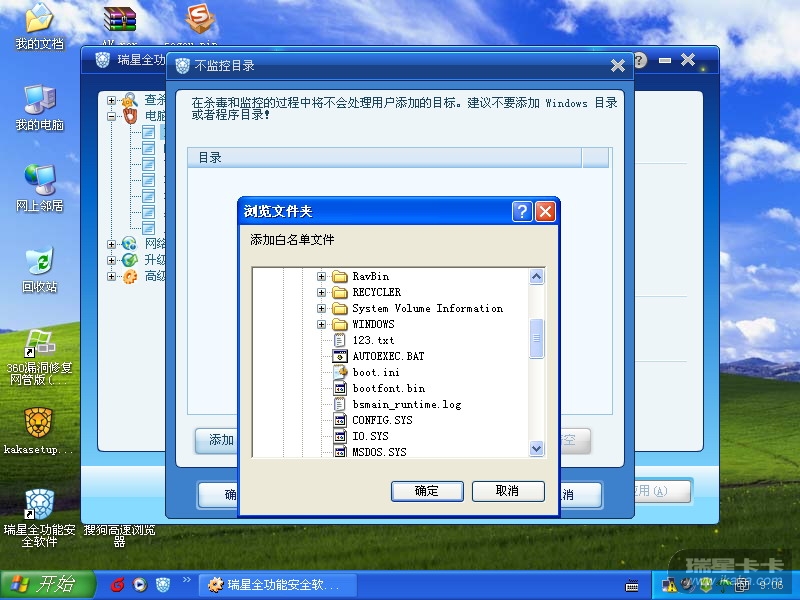Open 我的文档 desktop icon
Screen dimensions: 800x600
point(39,26)
